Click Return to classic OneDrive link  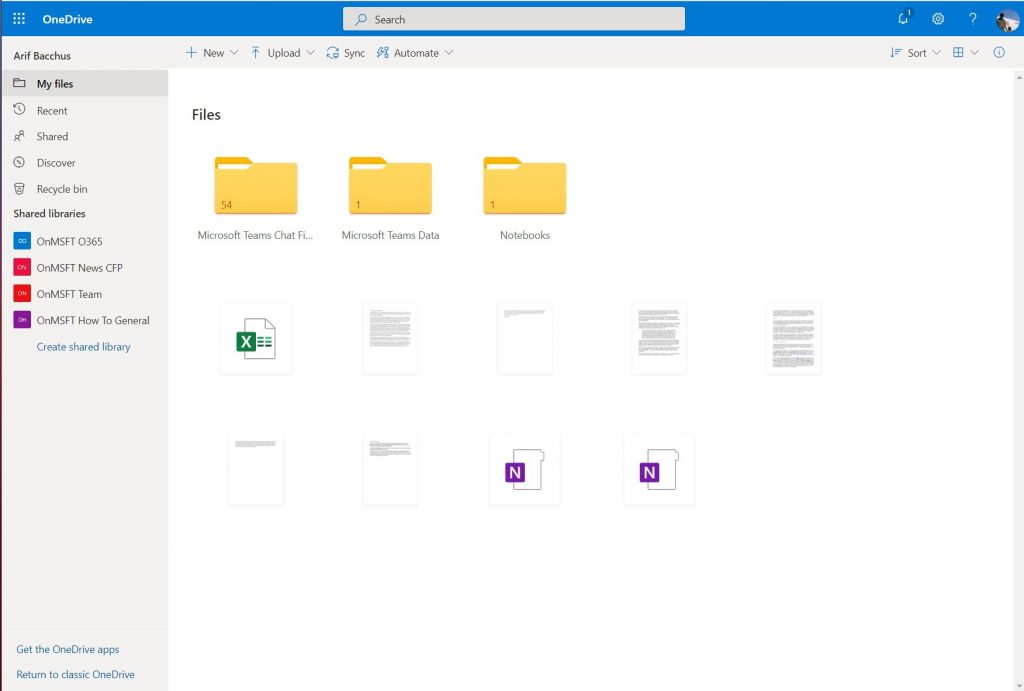76,674
